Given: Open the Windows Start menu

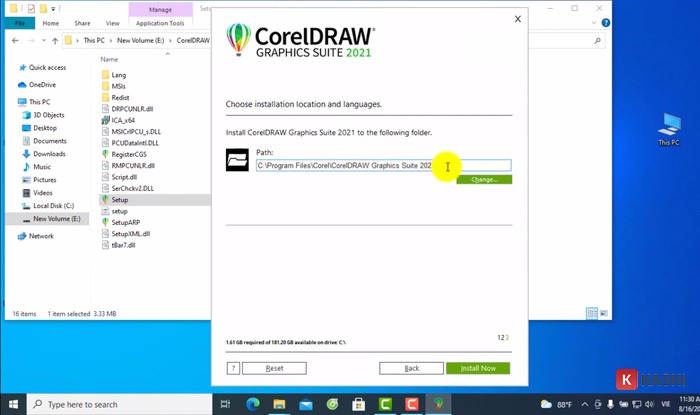Looking at the screenshot, I should (14, 404).
